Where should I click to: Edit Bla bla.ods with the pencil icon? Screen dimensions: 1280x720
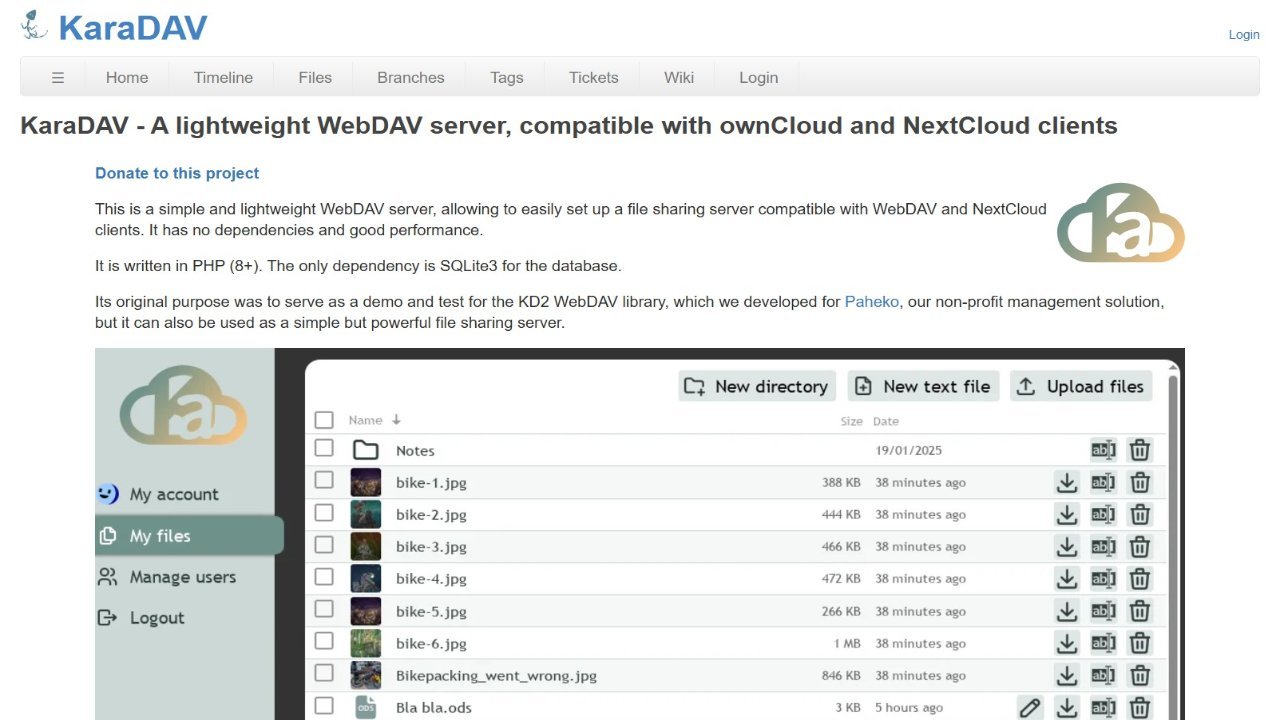(x=1030, y=708)
